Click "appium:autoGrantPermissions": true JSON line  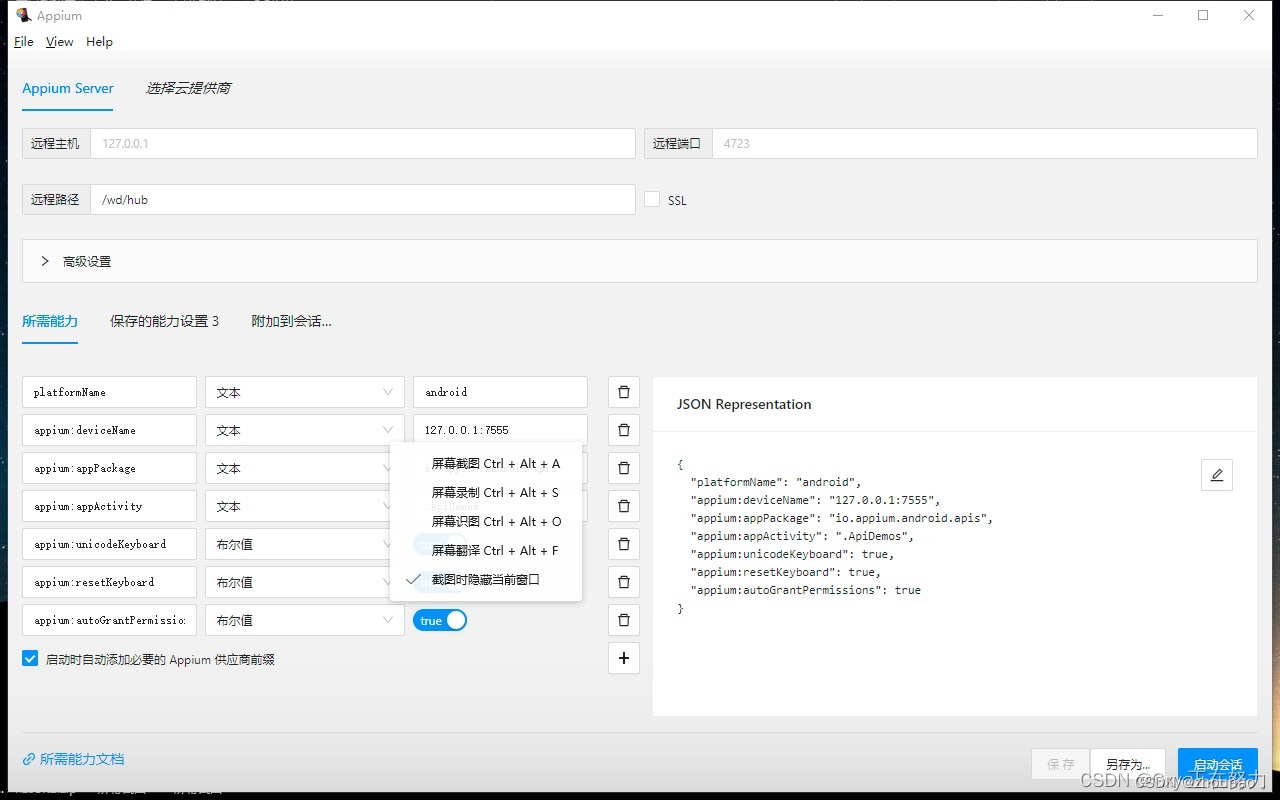tap(806, 590)
